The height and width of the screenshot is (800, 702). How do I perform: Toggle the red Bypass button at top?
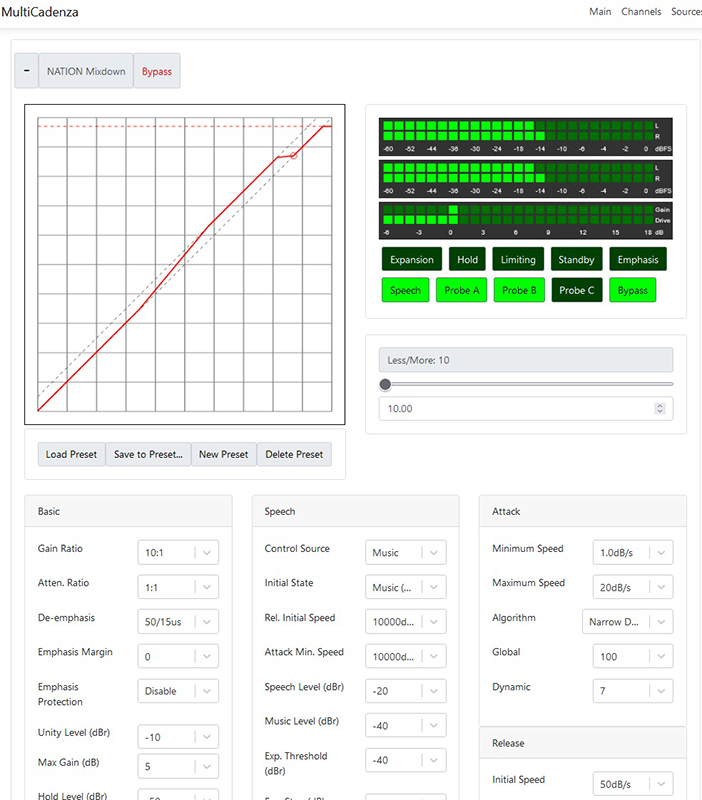pos(157,71)
